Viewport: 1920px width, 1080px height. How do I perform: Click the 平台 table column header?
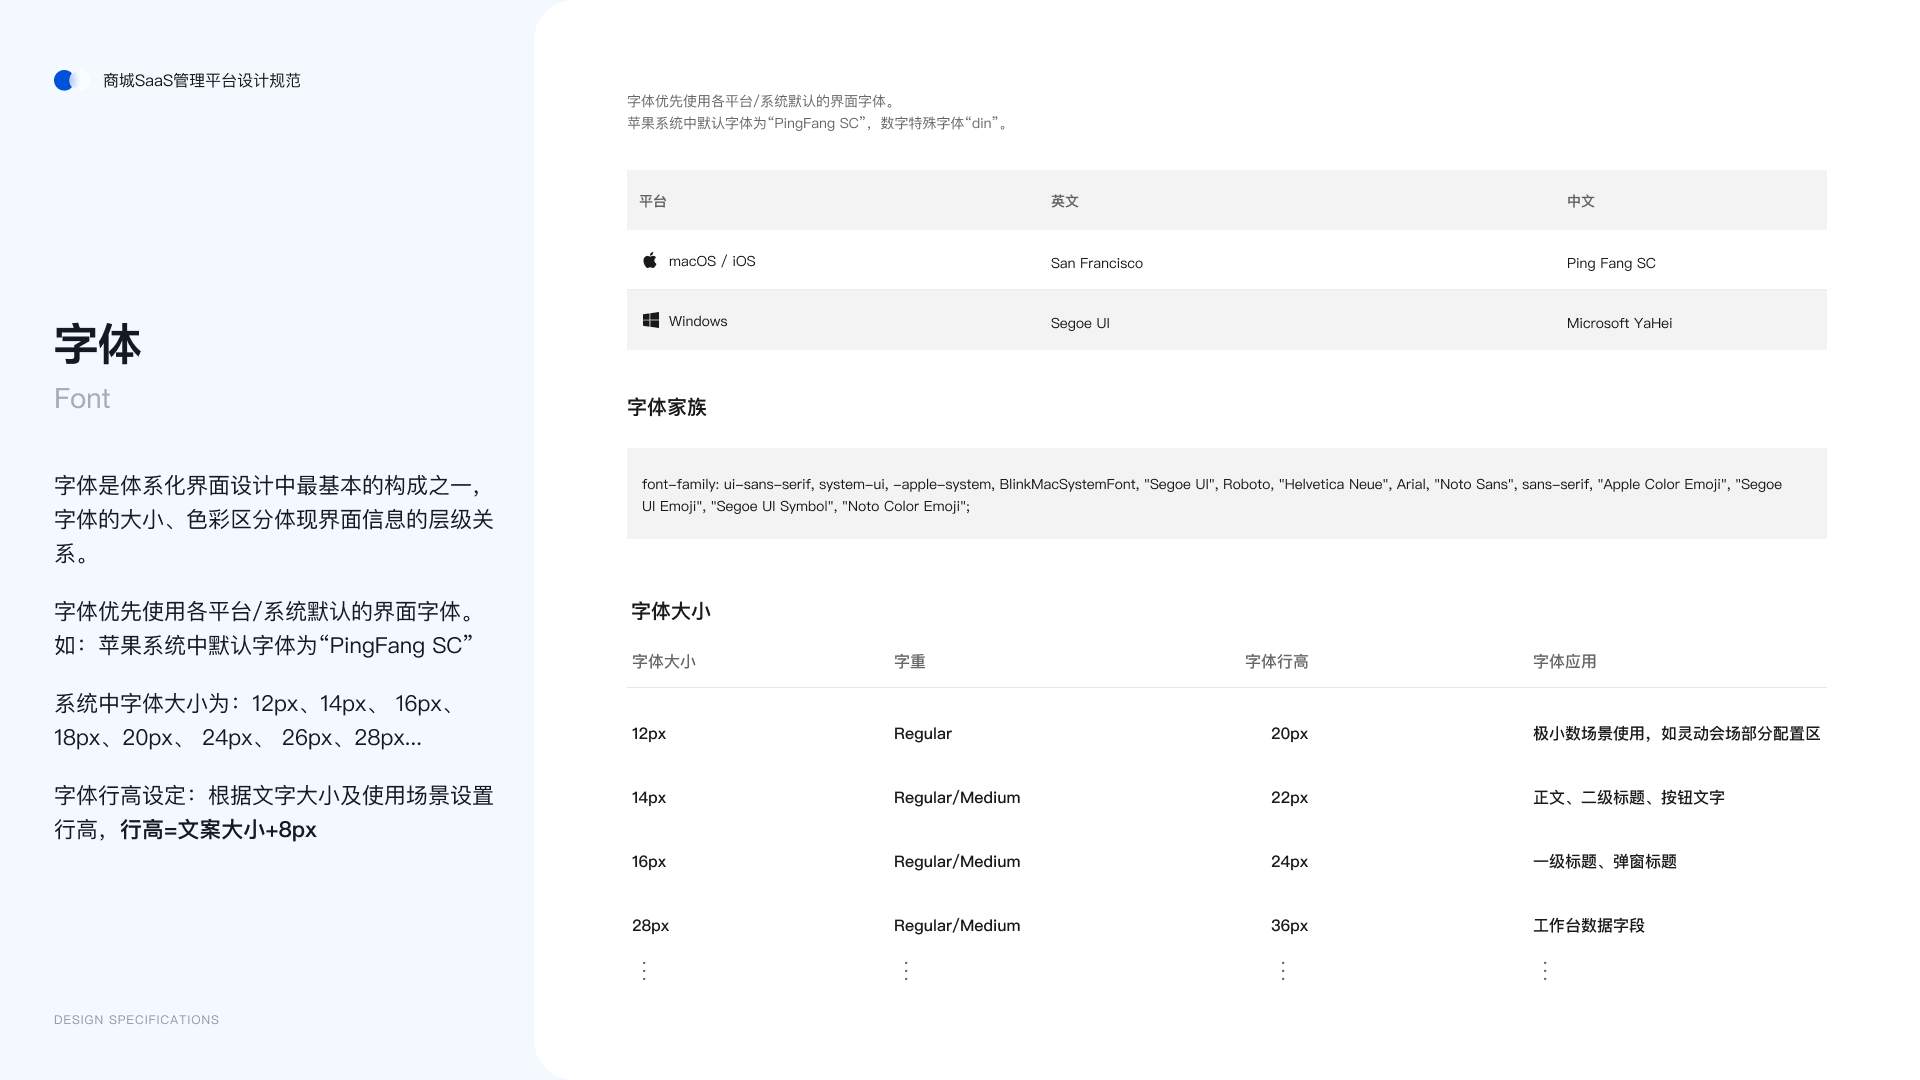pos(652,200)
